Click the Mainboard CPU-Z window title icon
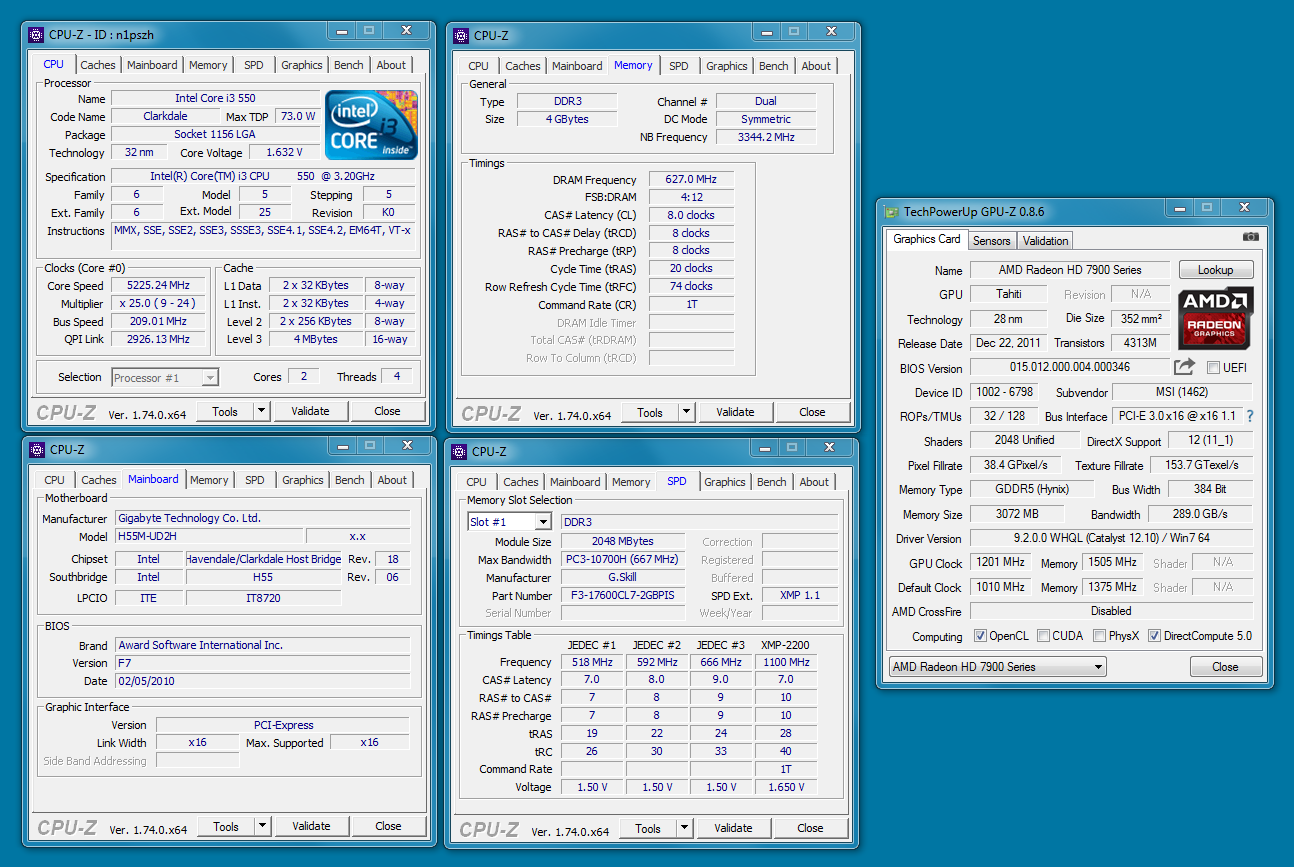Screen dimensions: 1294x867 (x=37, y=449)
